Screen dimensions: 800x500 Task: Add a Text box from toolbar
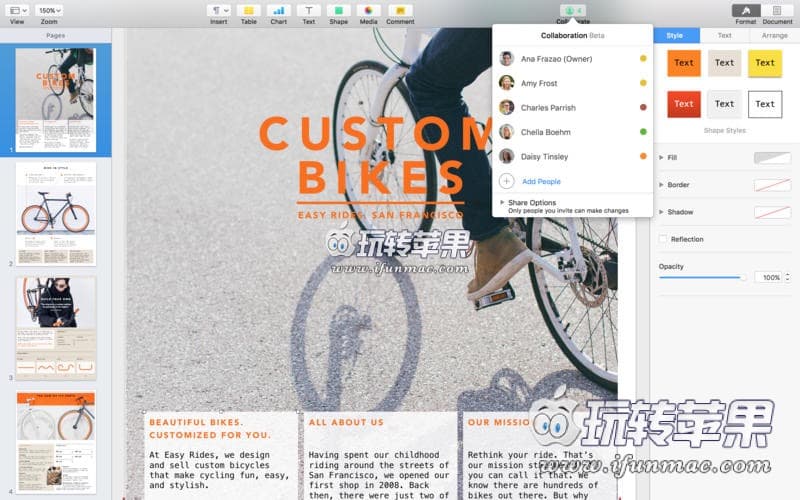pos(308,10)
